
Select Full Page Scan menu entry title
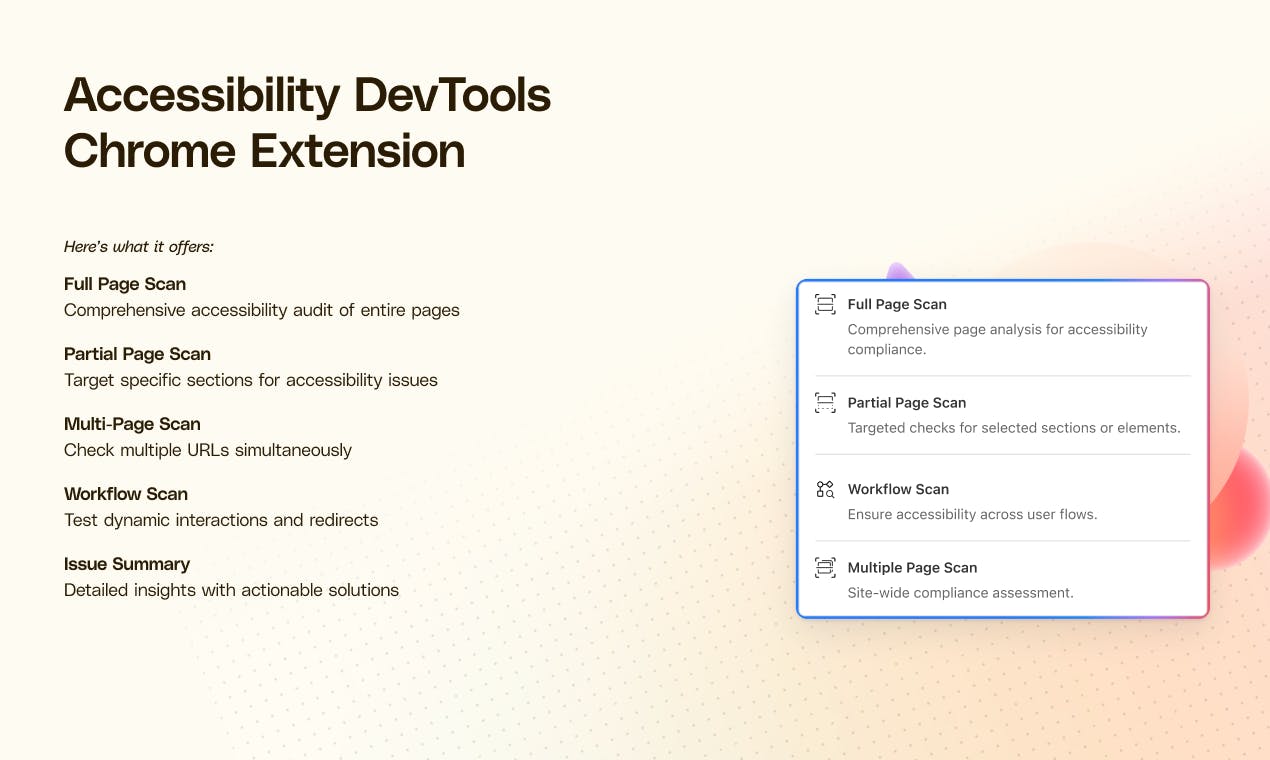pyautogui.click(x=897, y=304)
